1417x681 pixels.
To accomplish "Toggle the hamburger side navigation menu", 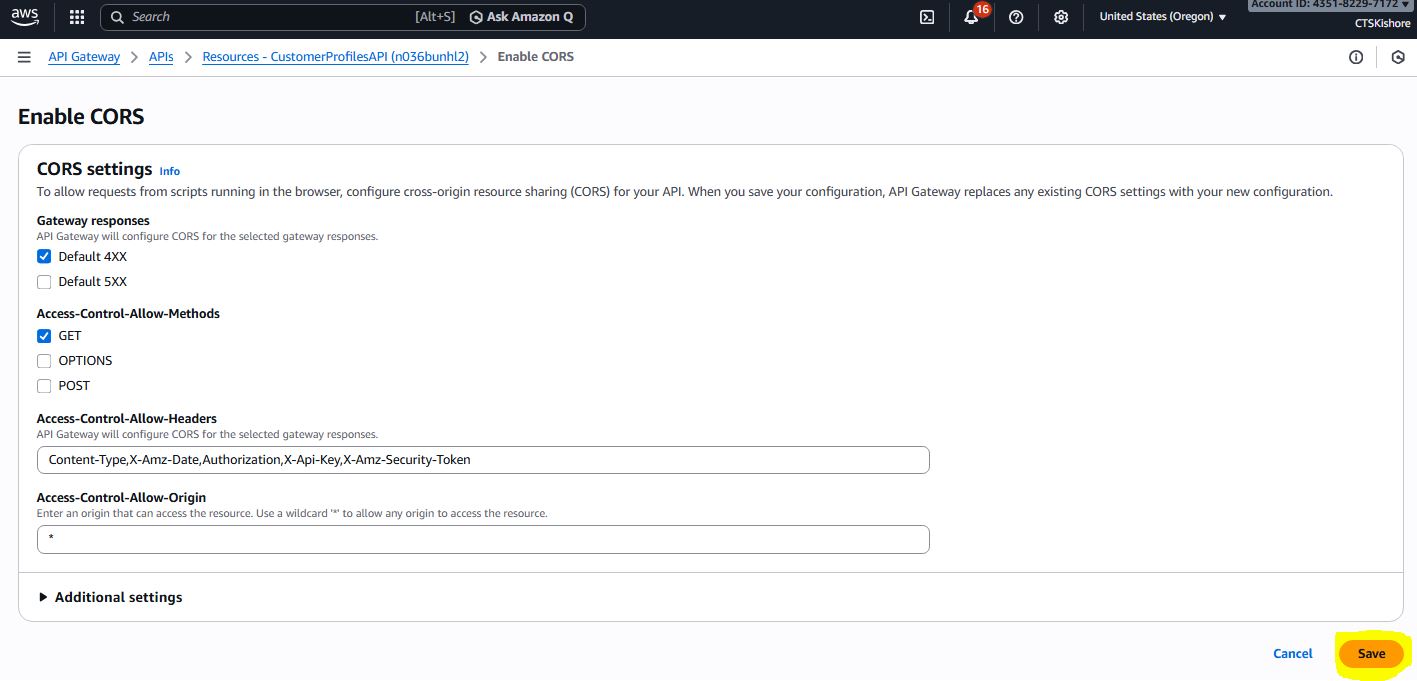I will [x=24, y=57].
